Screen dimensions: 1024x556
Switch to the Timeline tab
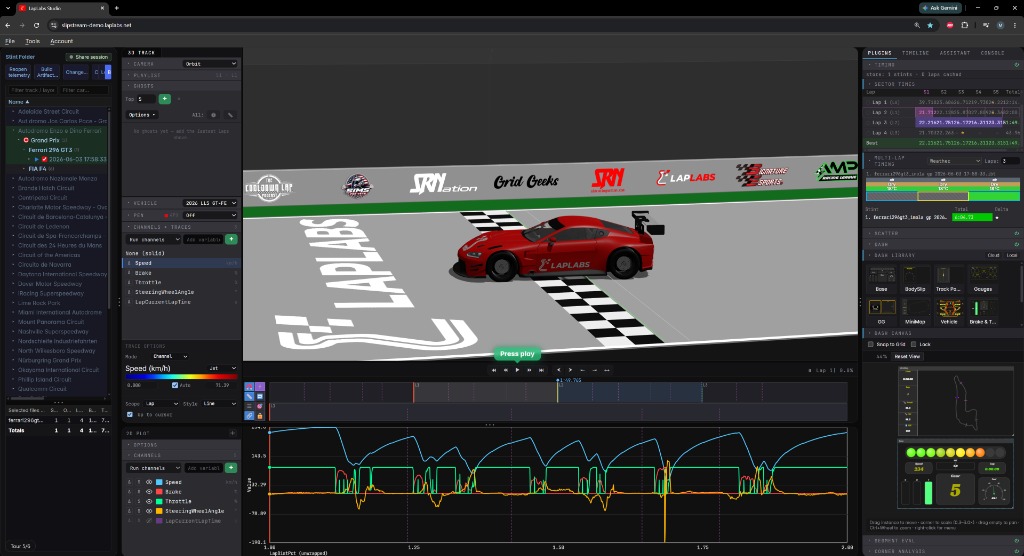[915, 53]
